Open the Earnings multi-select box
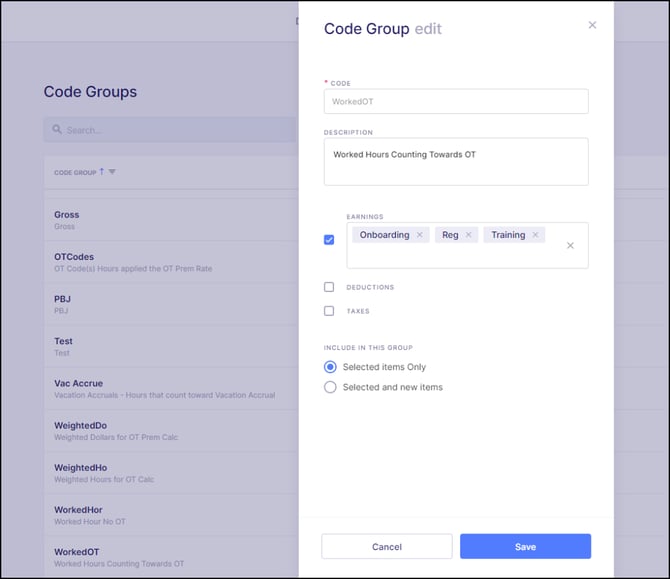The height and width of the screenshot is (579, 670). pyautogui.click(x=467, y=246)
